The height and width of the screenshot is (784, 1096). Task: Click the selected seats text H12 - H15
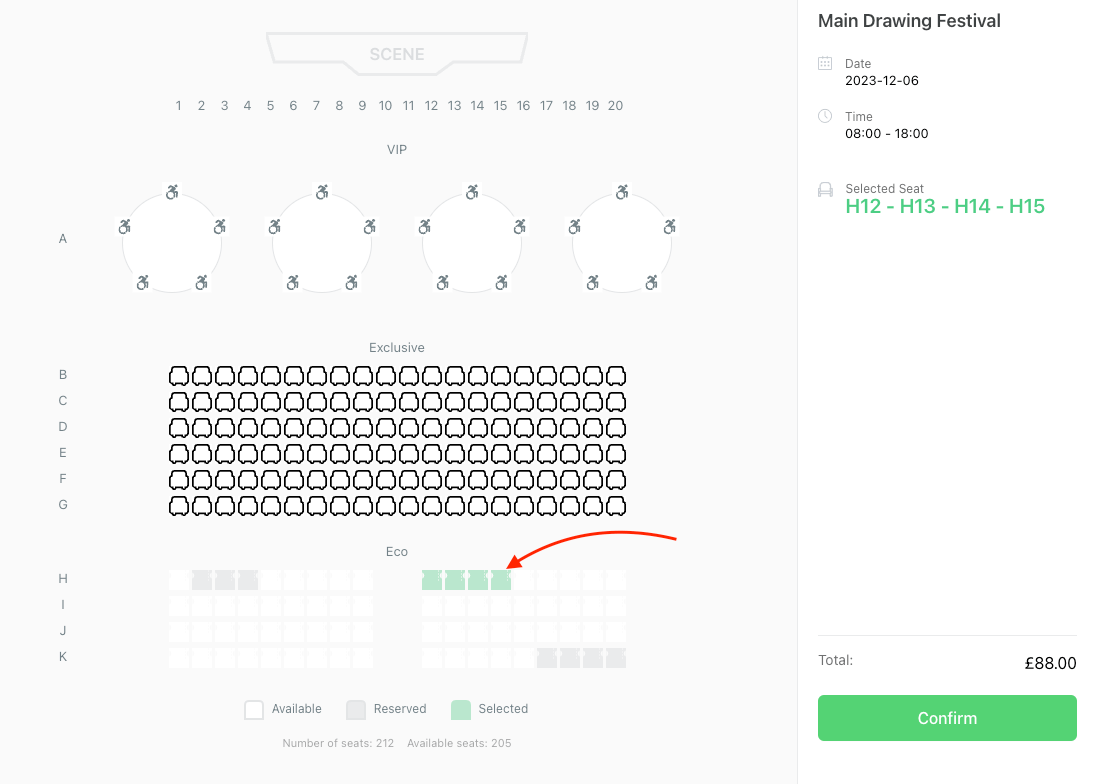pos(944,207)
